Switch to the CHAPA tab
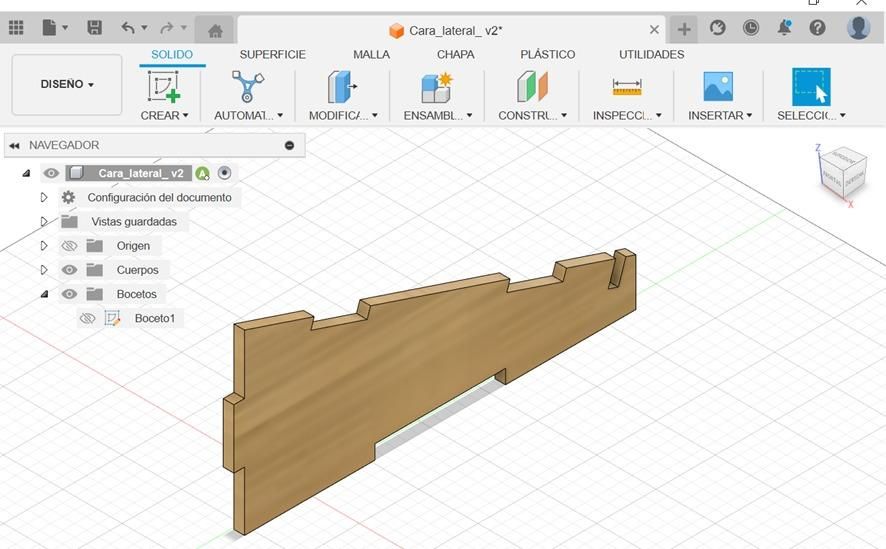The width and height of the screenshot is (886, 549). (x=455, y=55)
